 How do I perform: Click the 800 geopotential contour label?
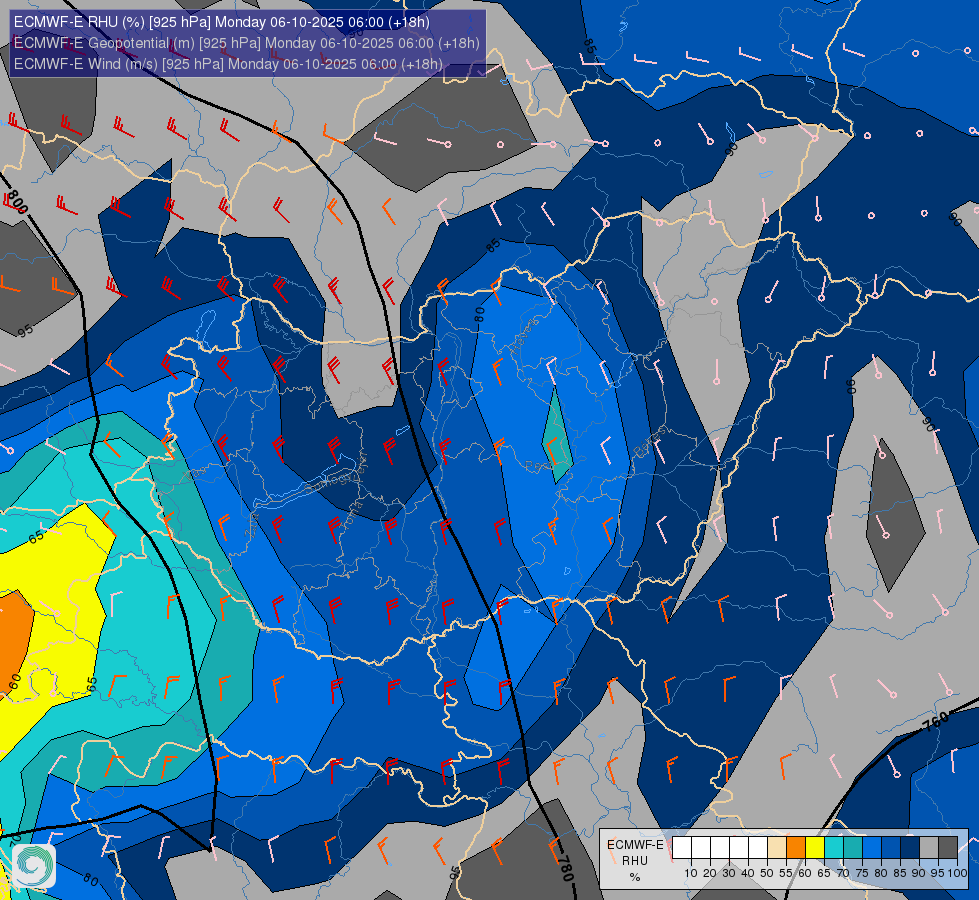(x=15, y=202)
